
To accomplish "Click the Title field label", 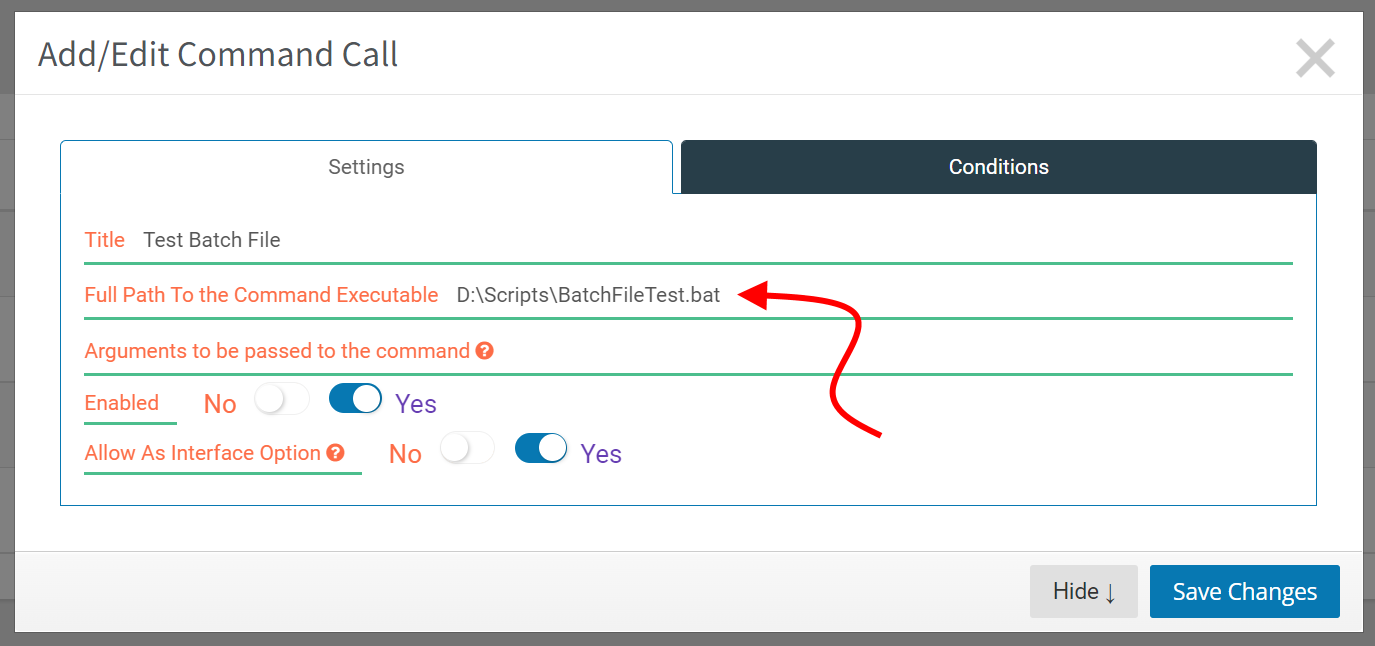I will 105,240.
